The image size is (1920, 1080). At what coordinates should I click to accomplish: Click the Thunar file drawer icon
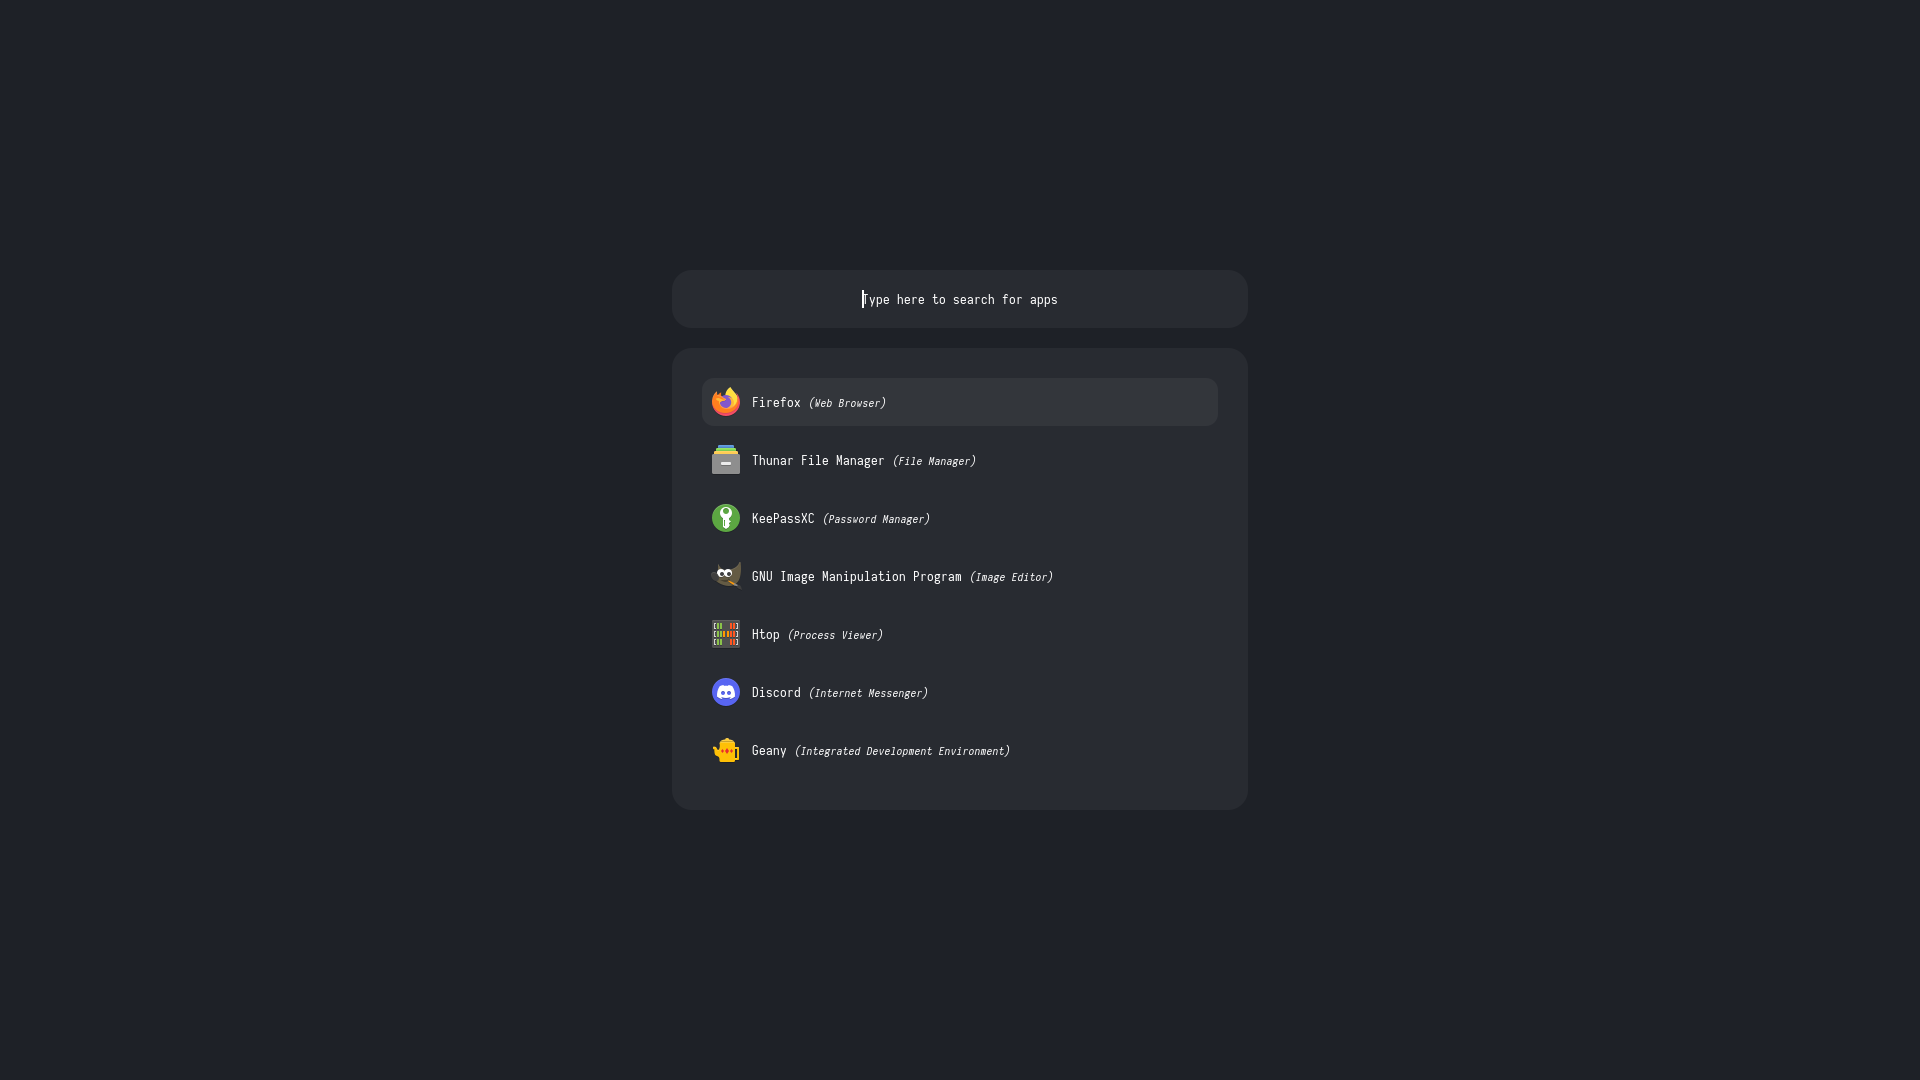point(726,460)
